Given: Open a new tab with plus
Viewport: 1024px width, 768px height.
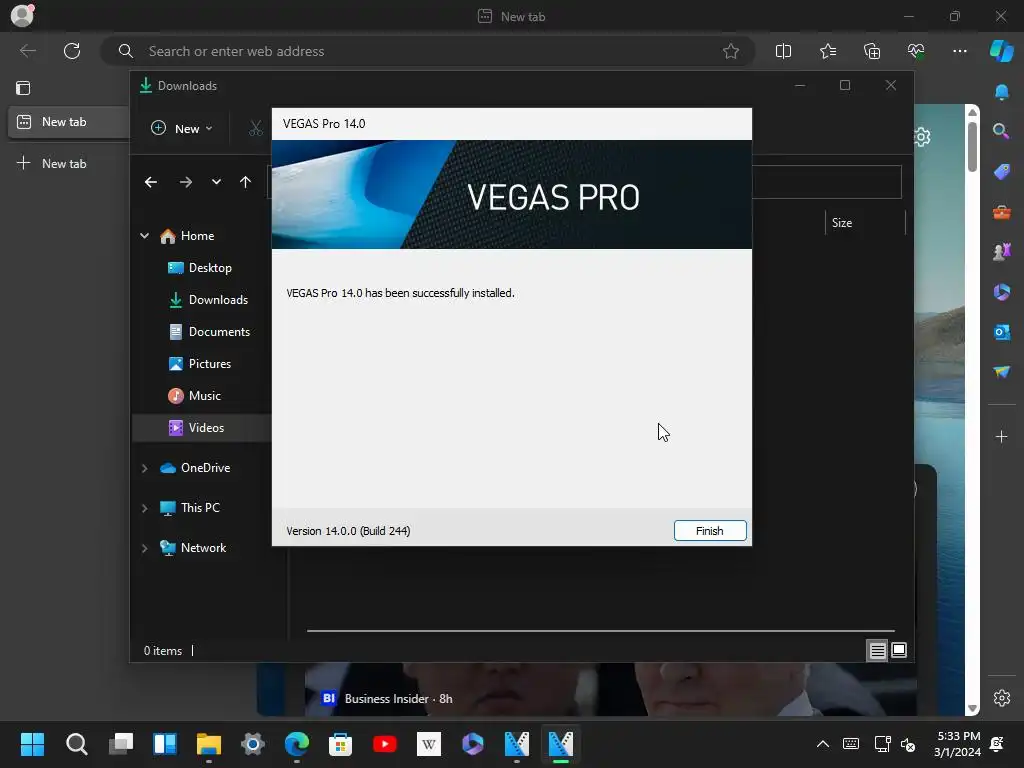Looking at the screenshot, I should [52, 163].
